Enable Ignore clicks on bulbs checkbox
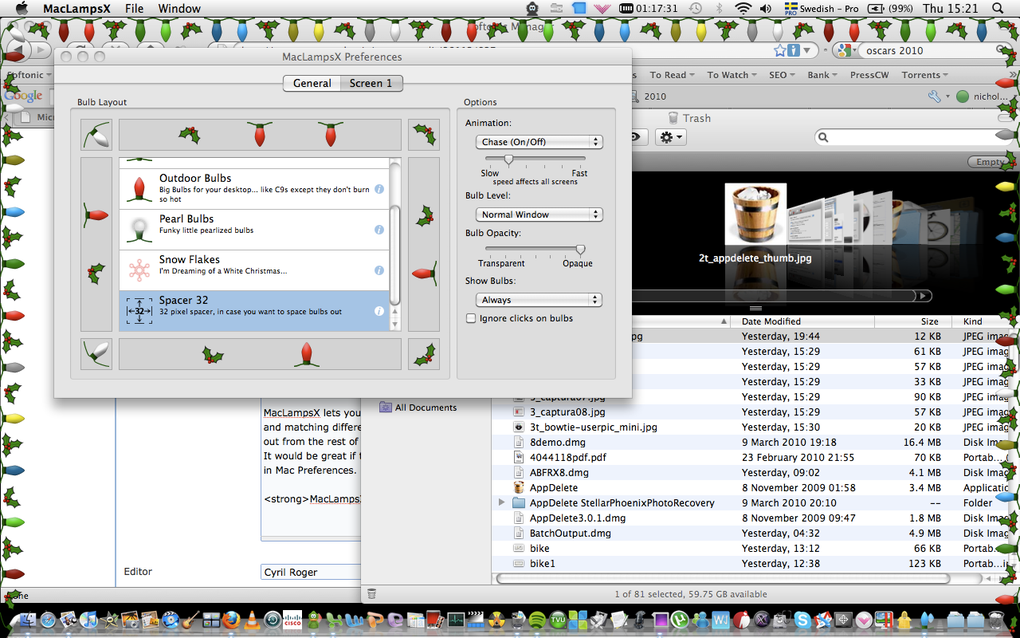 (x=471, y=318)
